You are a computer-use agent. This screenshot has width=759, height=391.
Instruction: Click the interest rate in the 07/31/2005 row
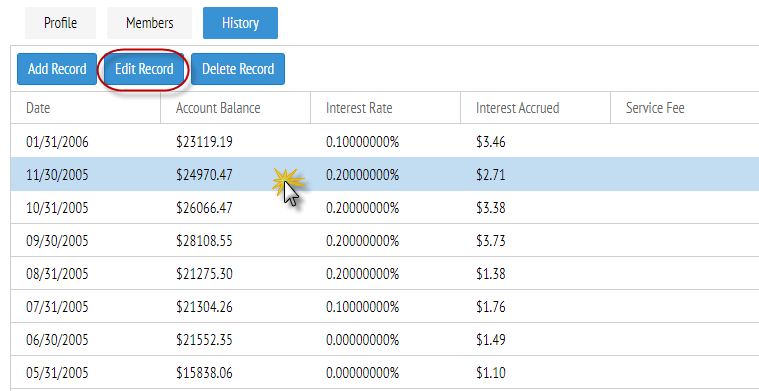pyautogui.click(x=363, y=307)
